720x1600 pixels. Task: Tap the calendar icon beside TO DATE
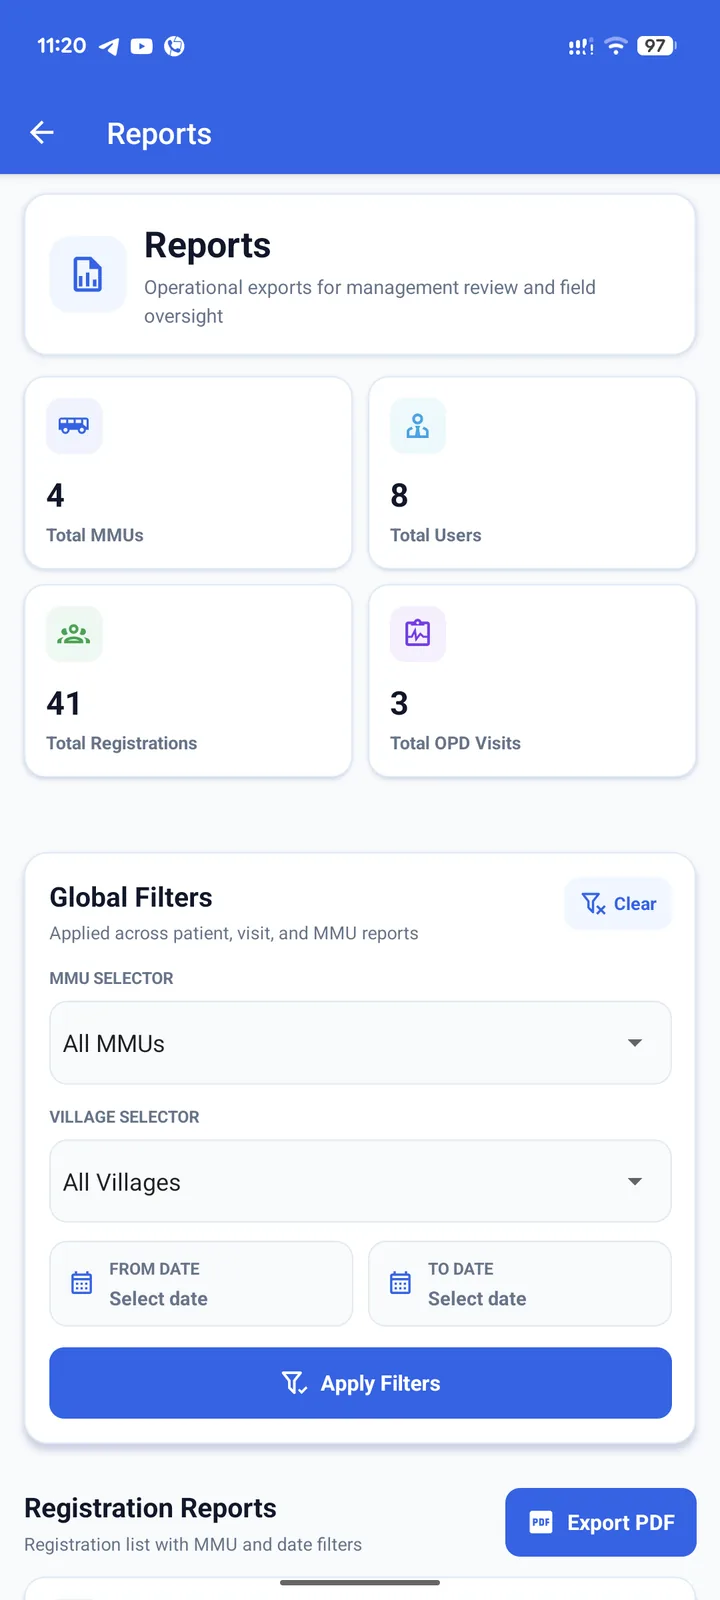pos(401,1283)
